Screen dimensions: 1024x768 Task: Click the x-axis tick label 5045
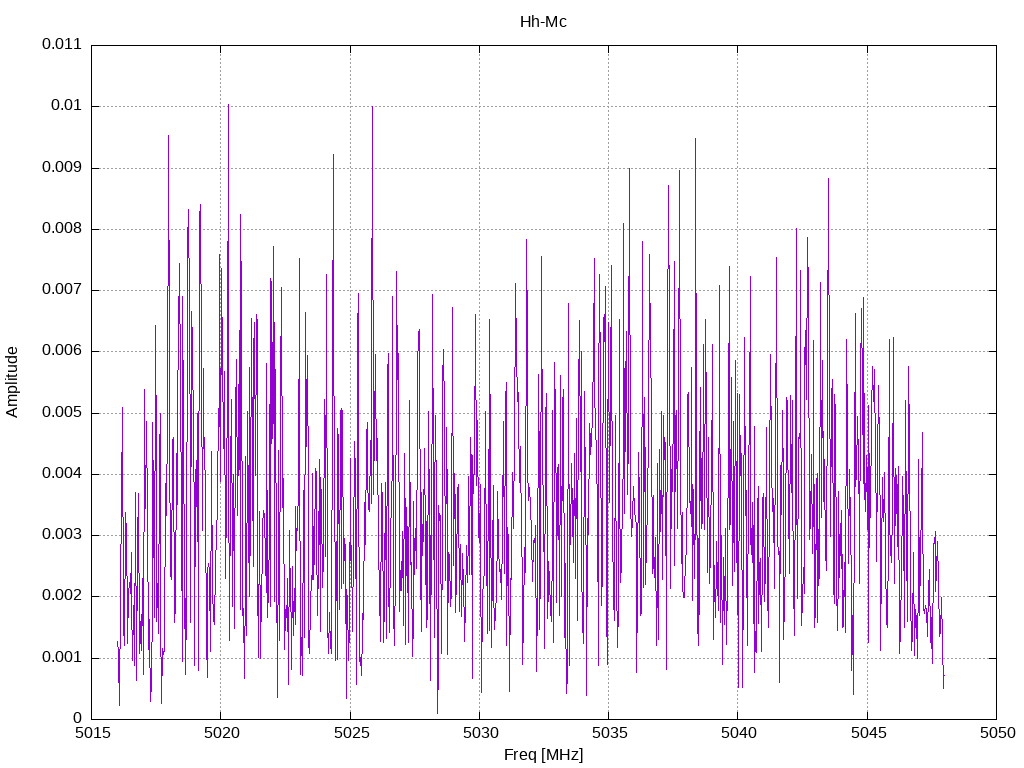[868, 733]
